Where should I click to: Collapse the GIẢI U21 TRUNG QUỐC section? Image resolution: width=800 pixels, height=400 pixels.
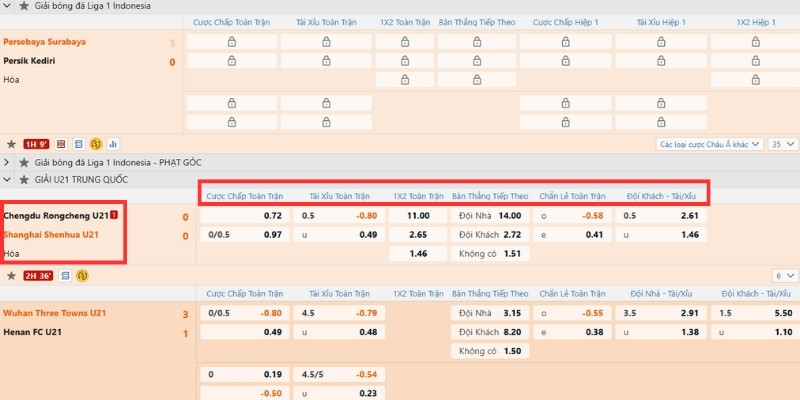click(x=7, y=180)
